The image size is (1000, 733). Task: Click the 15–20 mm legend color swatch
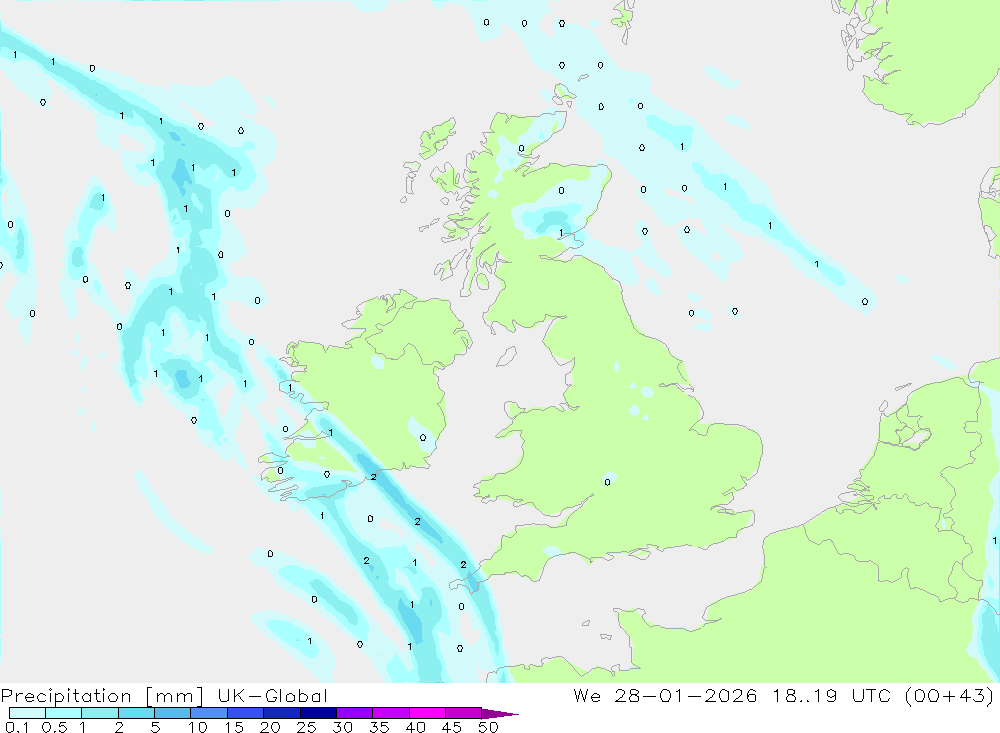(246, 713)
